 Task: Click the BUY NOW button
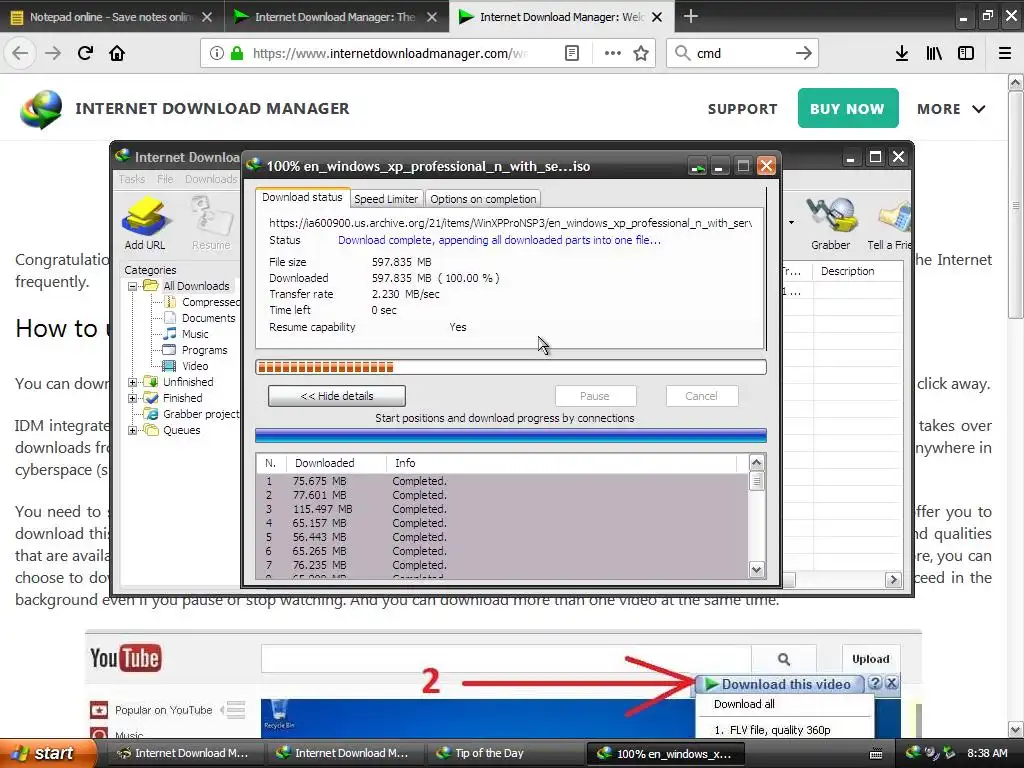848,108
